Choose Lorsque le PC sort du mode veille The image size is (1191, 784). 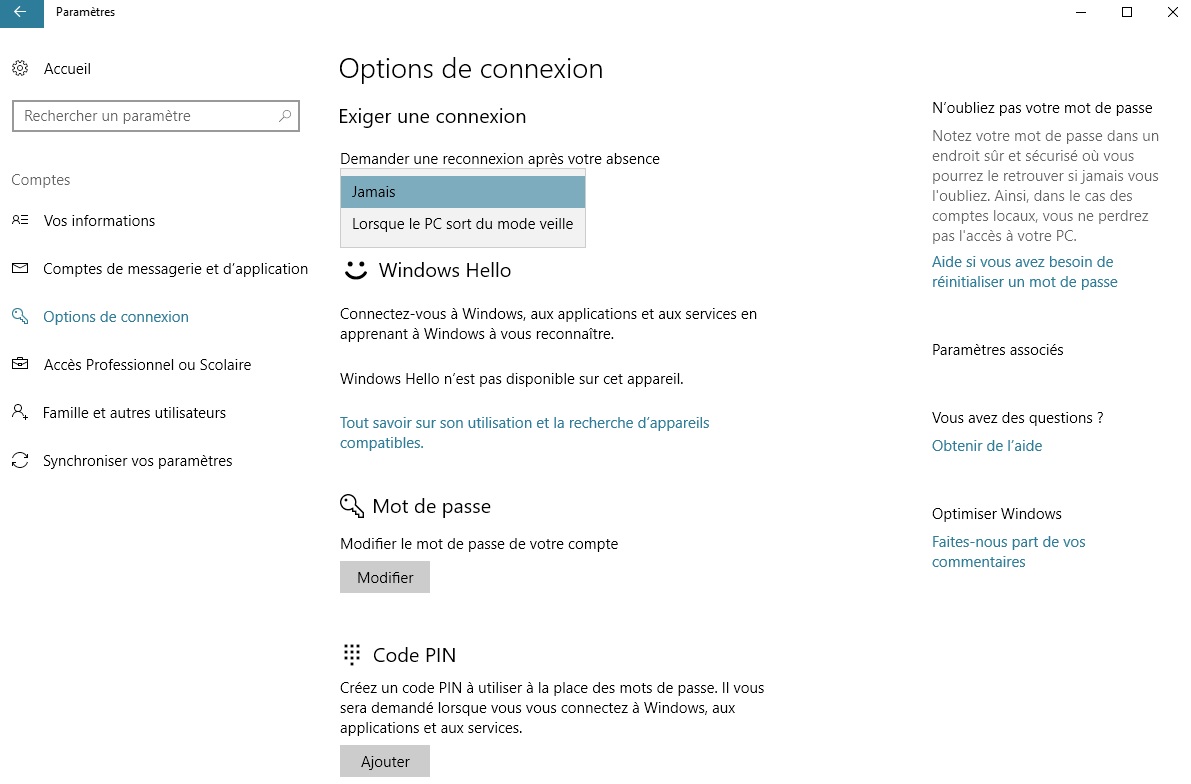(462, 224)
